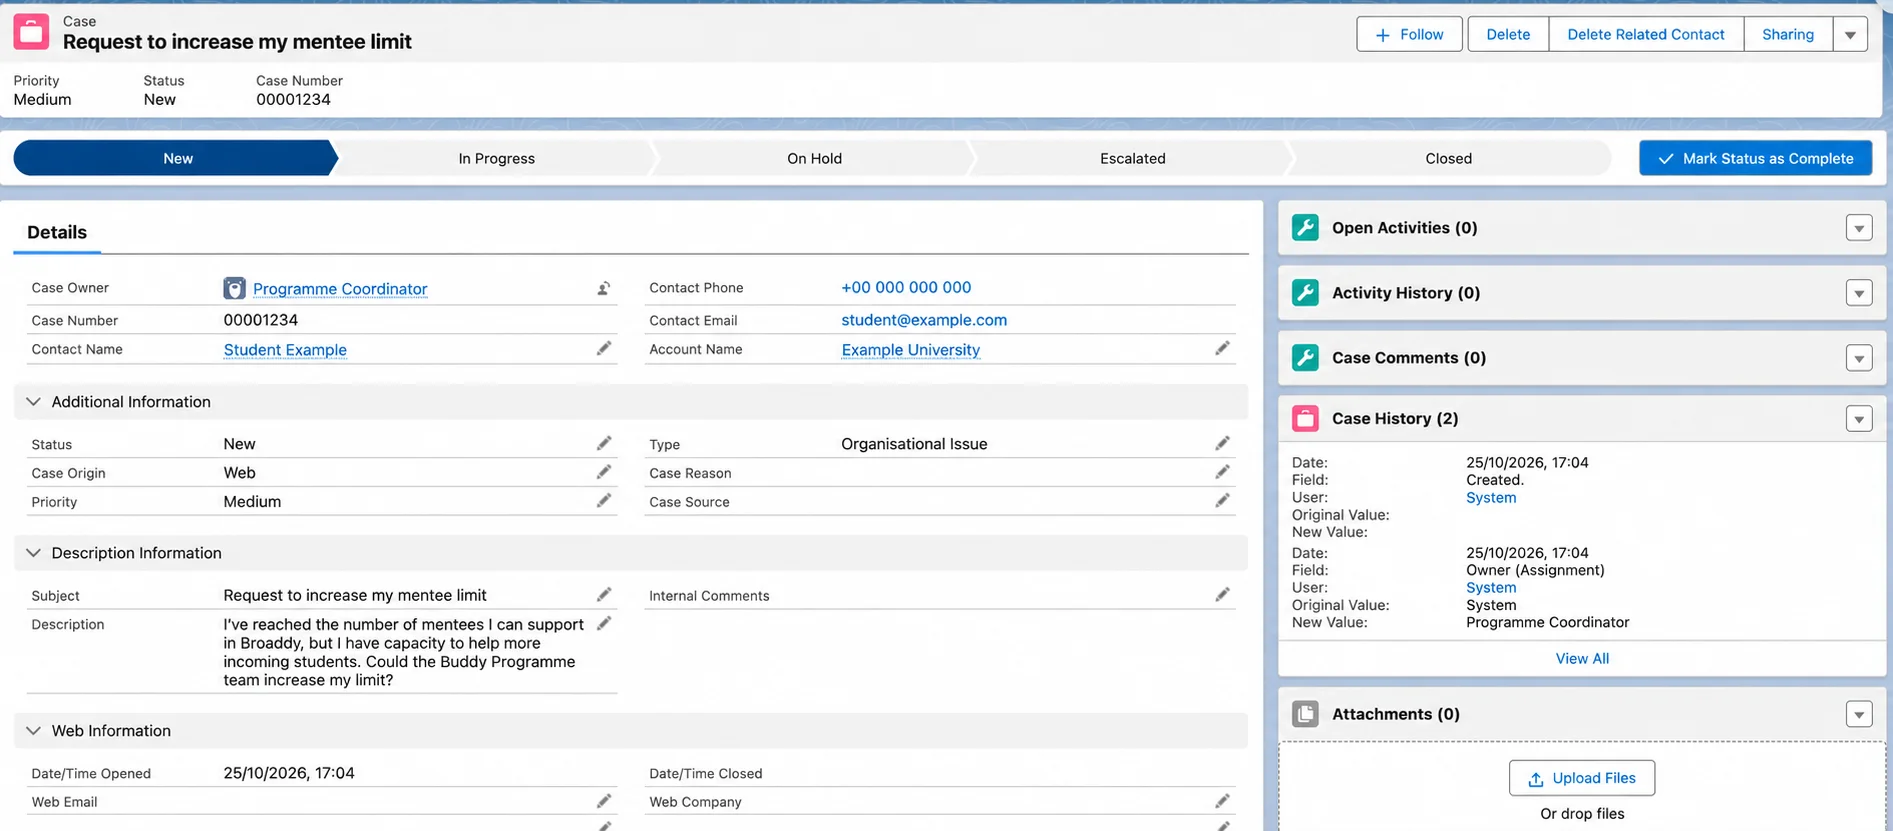Viewport: 1893px width, 831px height.
Task: Edit Account Name with its pencil icon
Action: pos(1222,348)
